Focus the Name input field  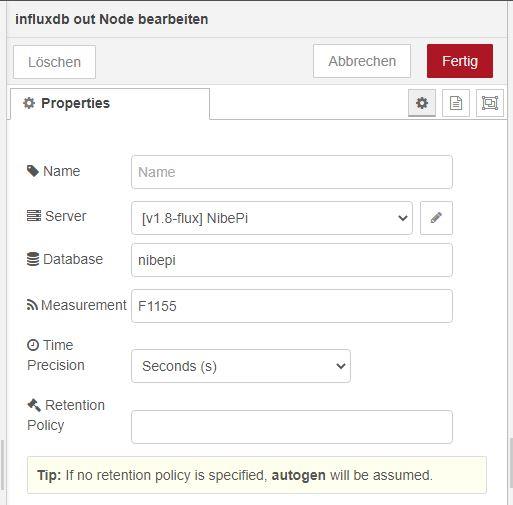(292, 172)
